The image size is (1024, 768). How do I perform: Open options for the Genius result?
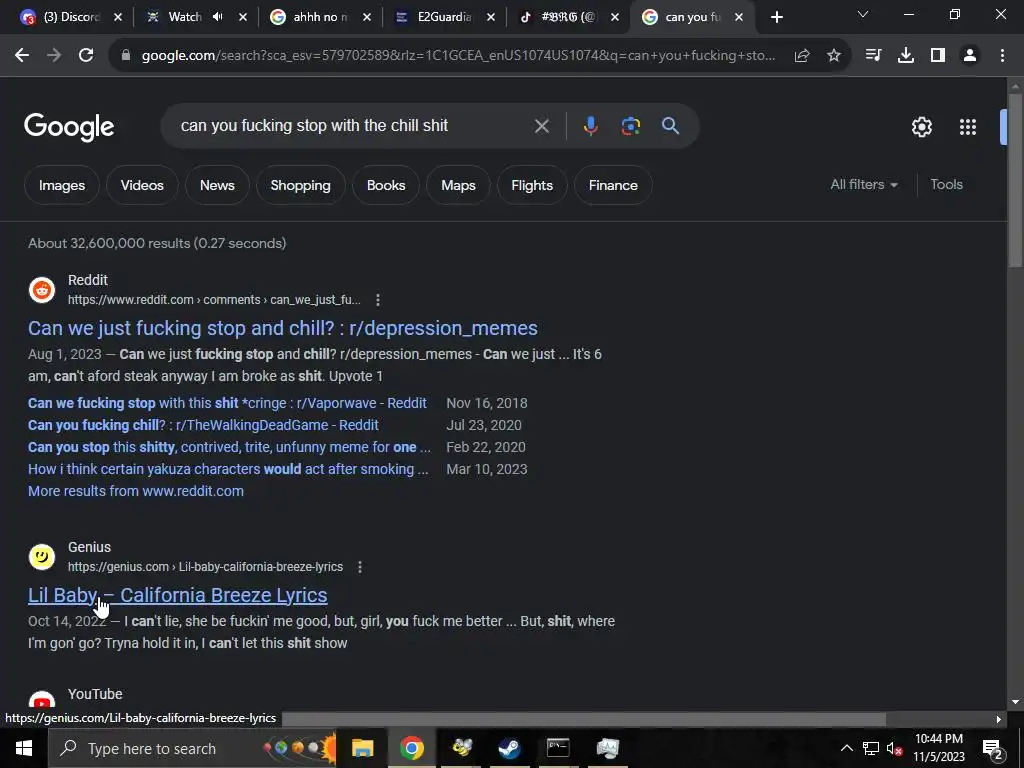360,567
